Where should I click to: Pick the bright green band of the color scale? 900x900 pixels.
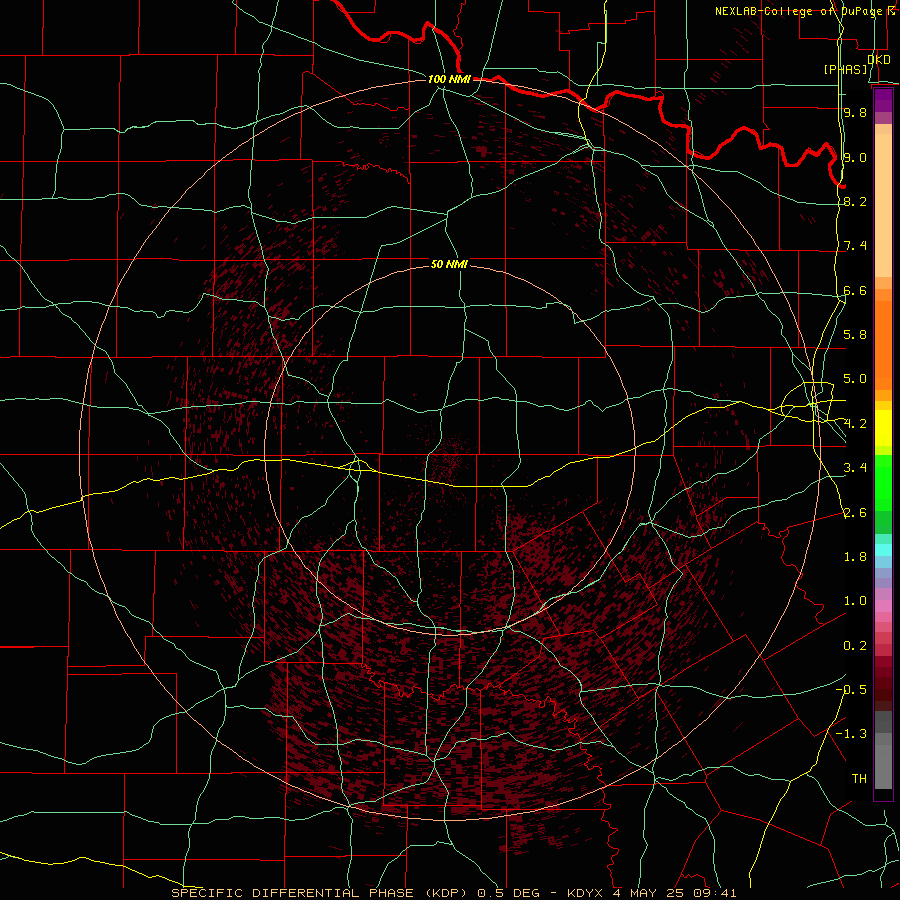[x=883, y=482]
